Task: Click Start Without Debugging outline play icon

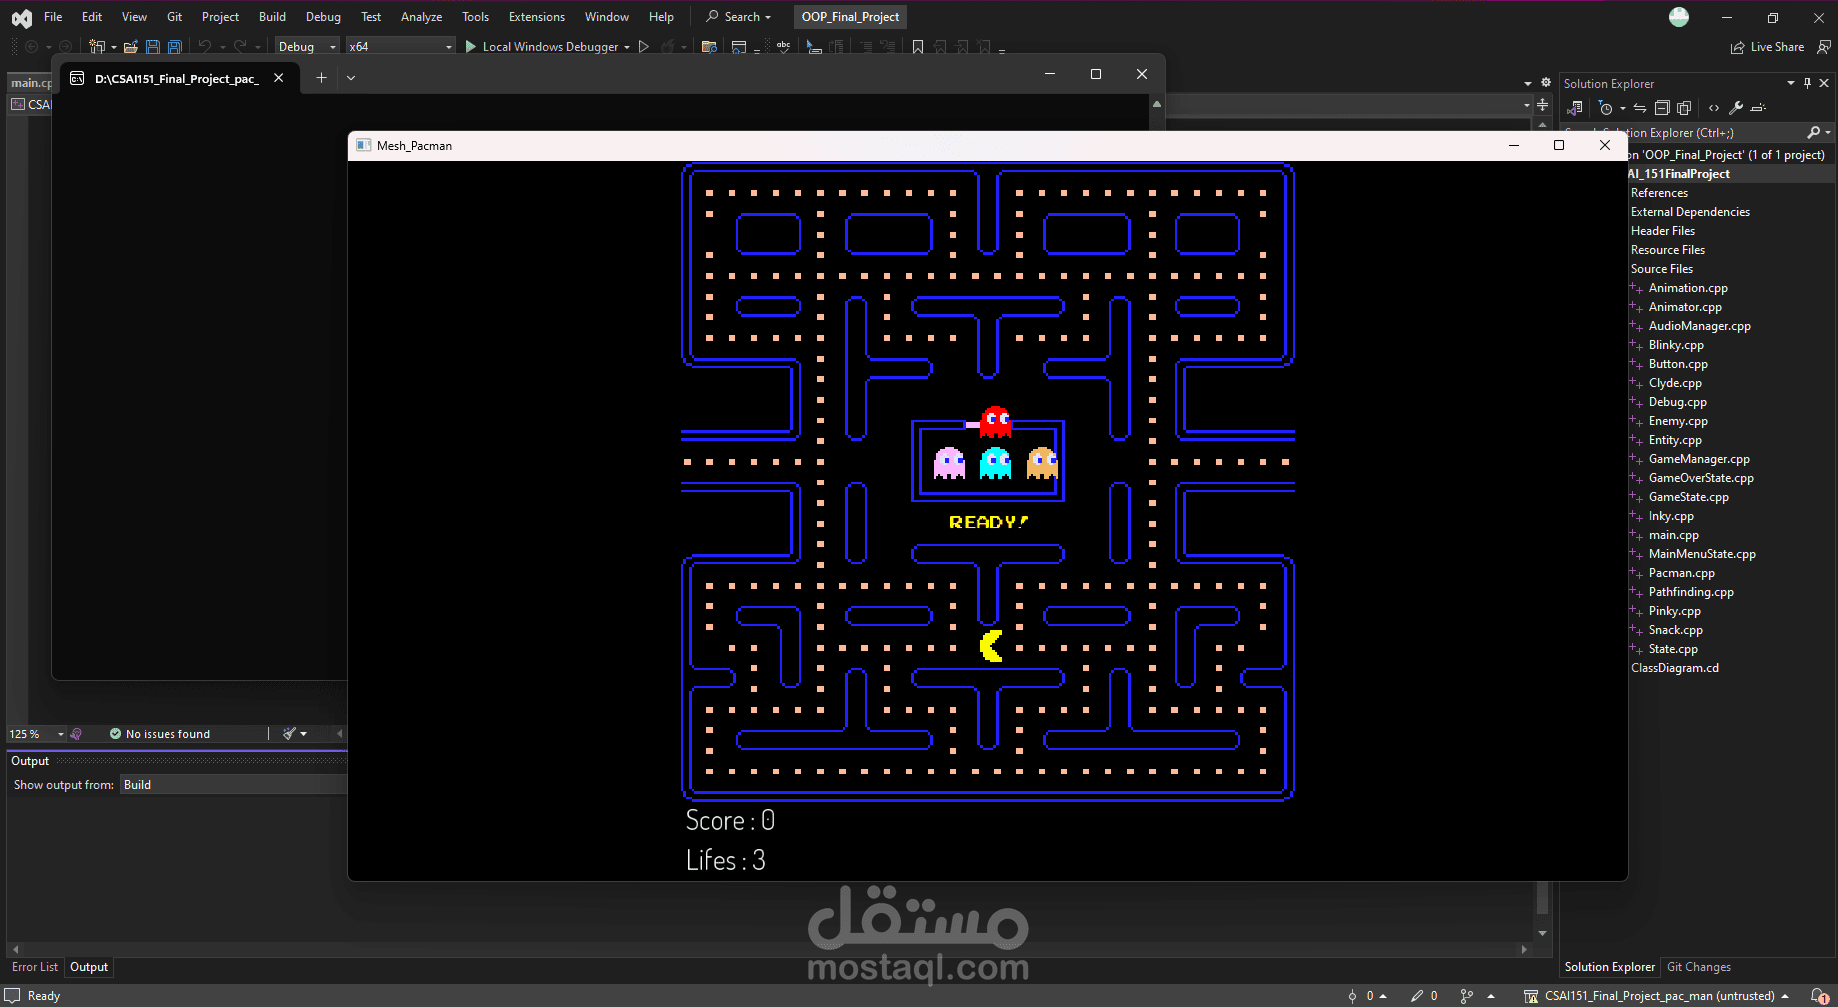Action: pos(644,46)
